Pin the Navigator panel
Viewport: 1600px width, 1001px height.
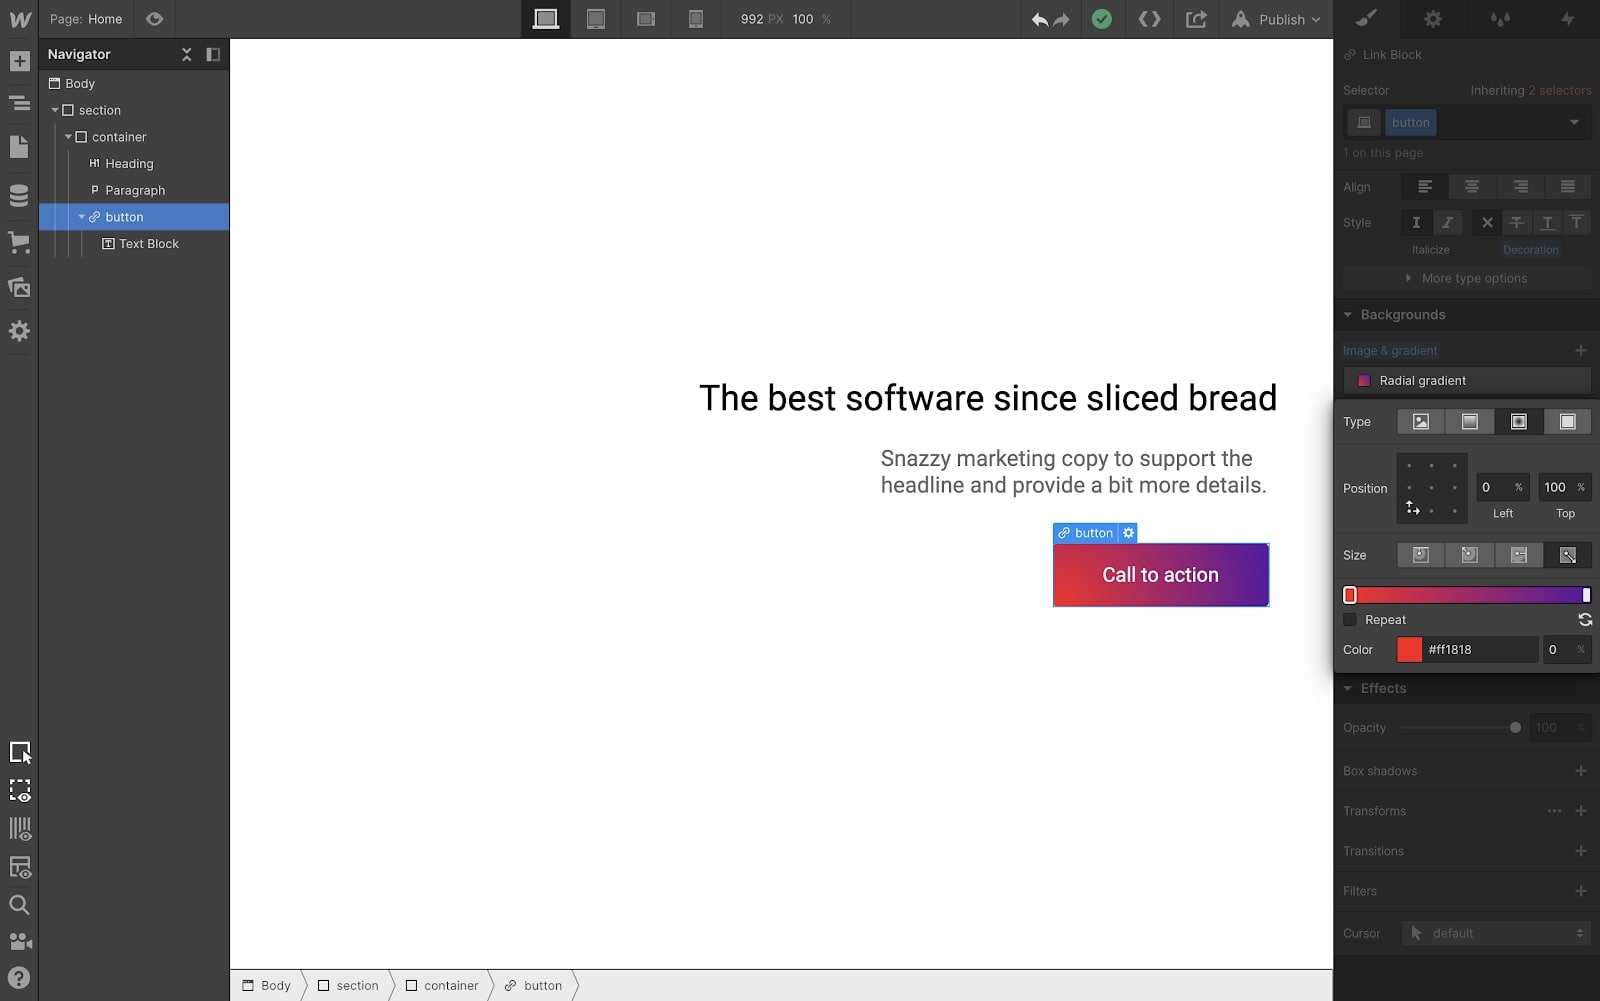(213, 54)
